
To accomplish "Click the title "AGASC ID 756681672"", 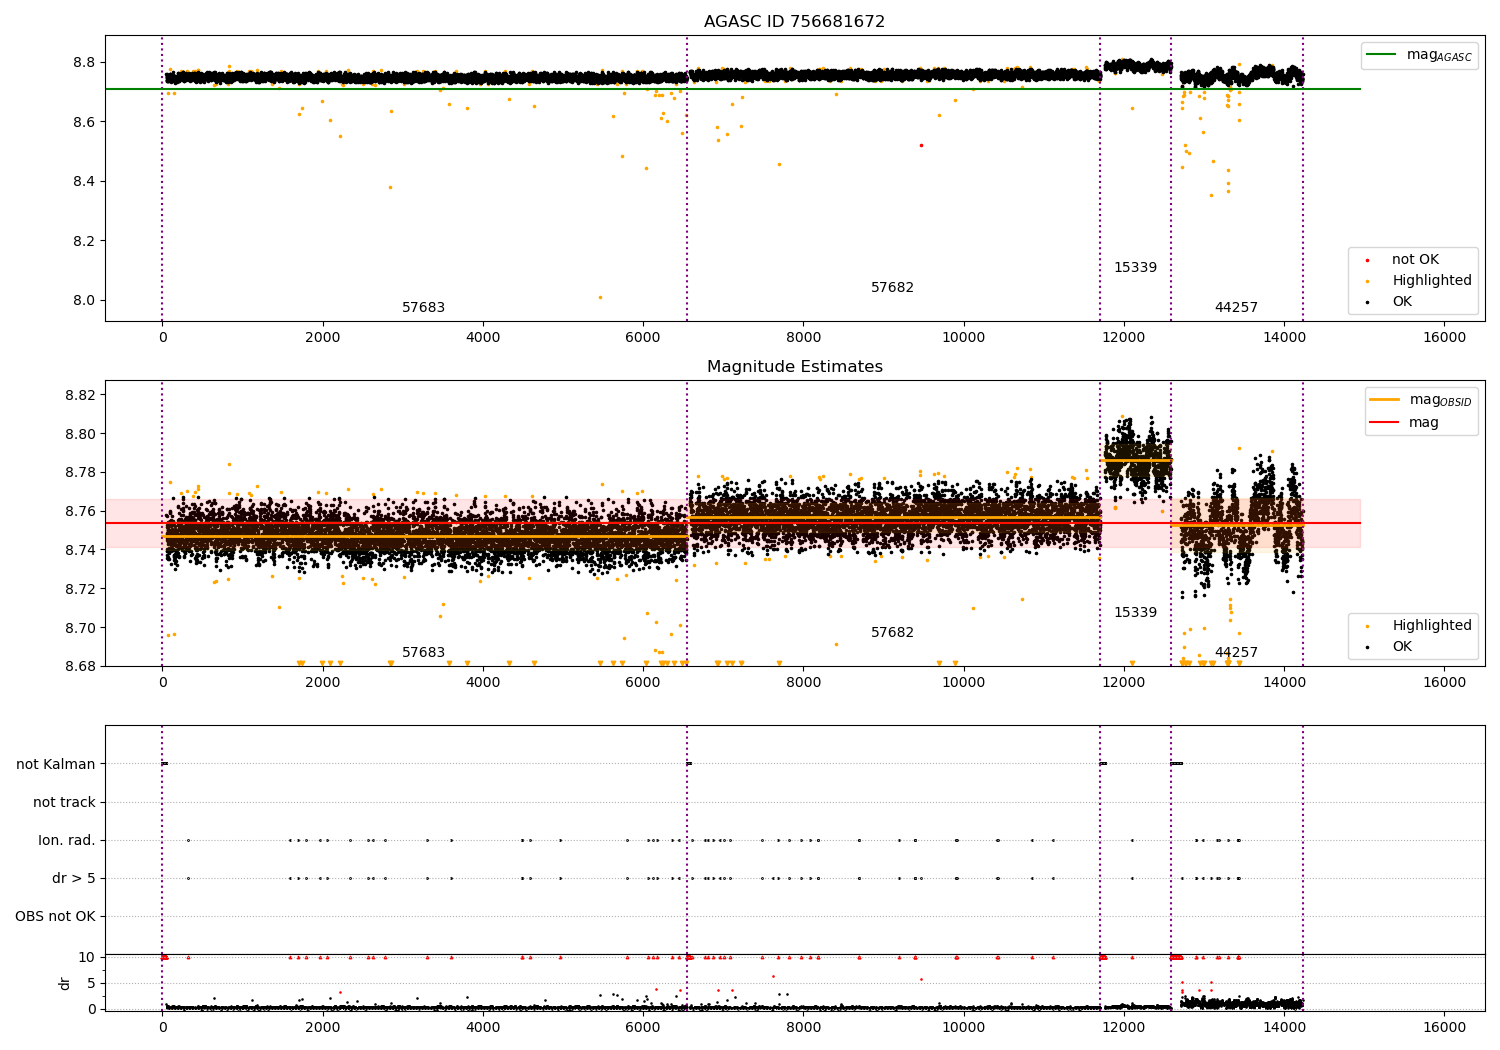I will point(794,21).
